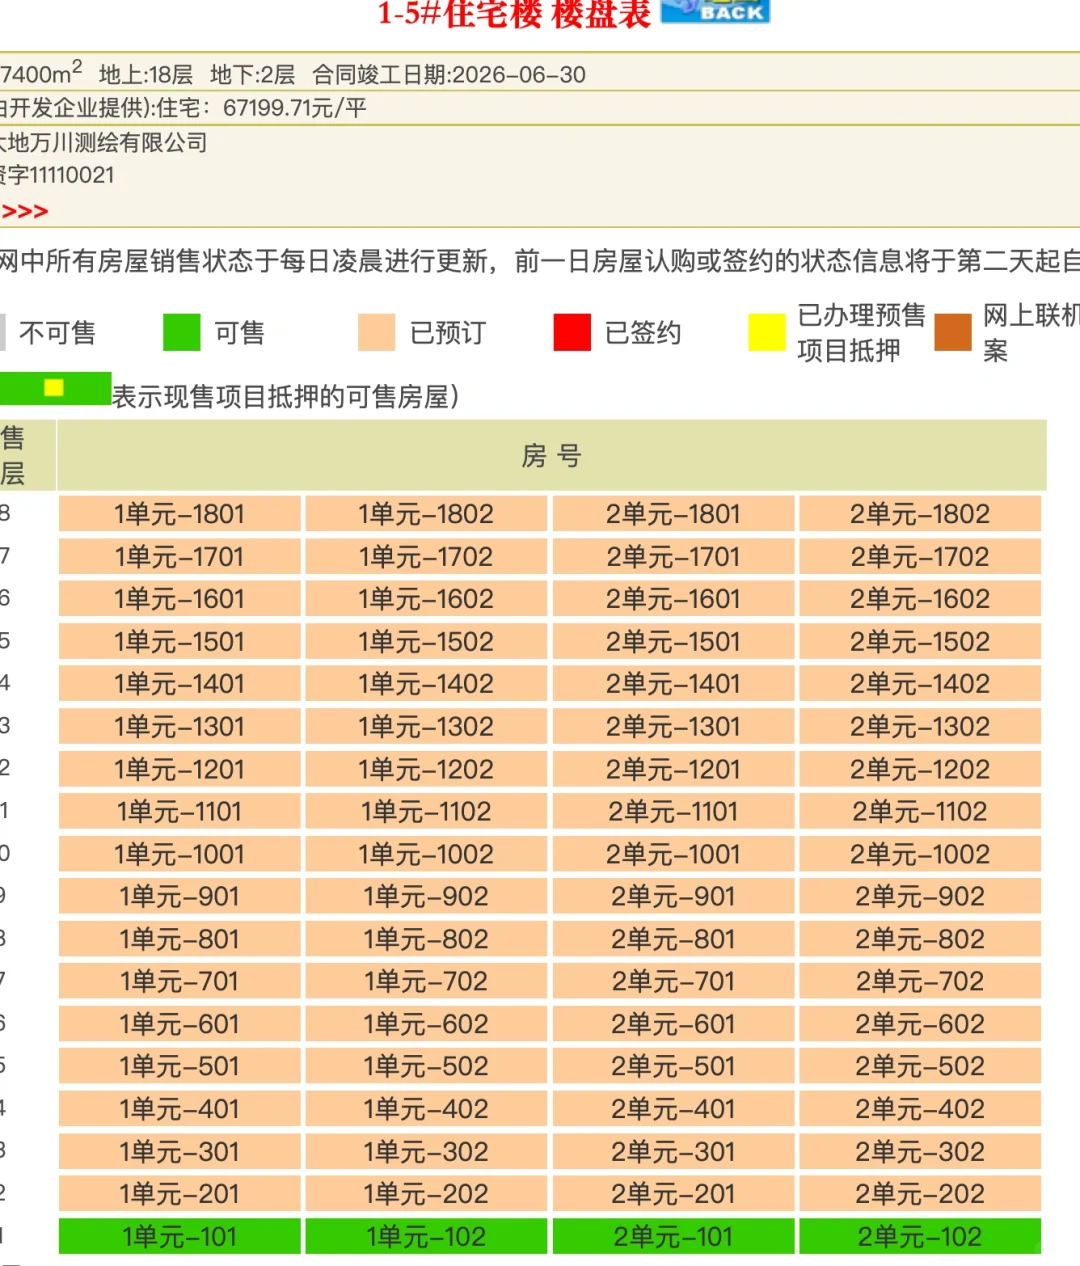This screenshot has height=1266, width=1080.
Task: Open unit 1单元-1101
Action: click(180, 811)
